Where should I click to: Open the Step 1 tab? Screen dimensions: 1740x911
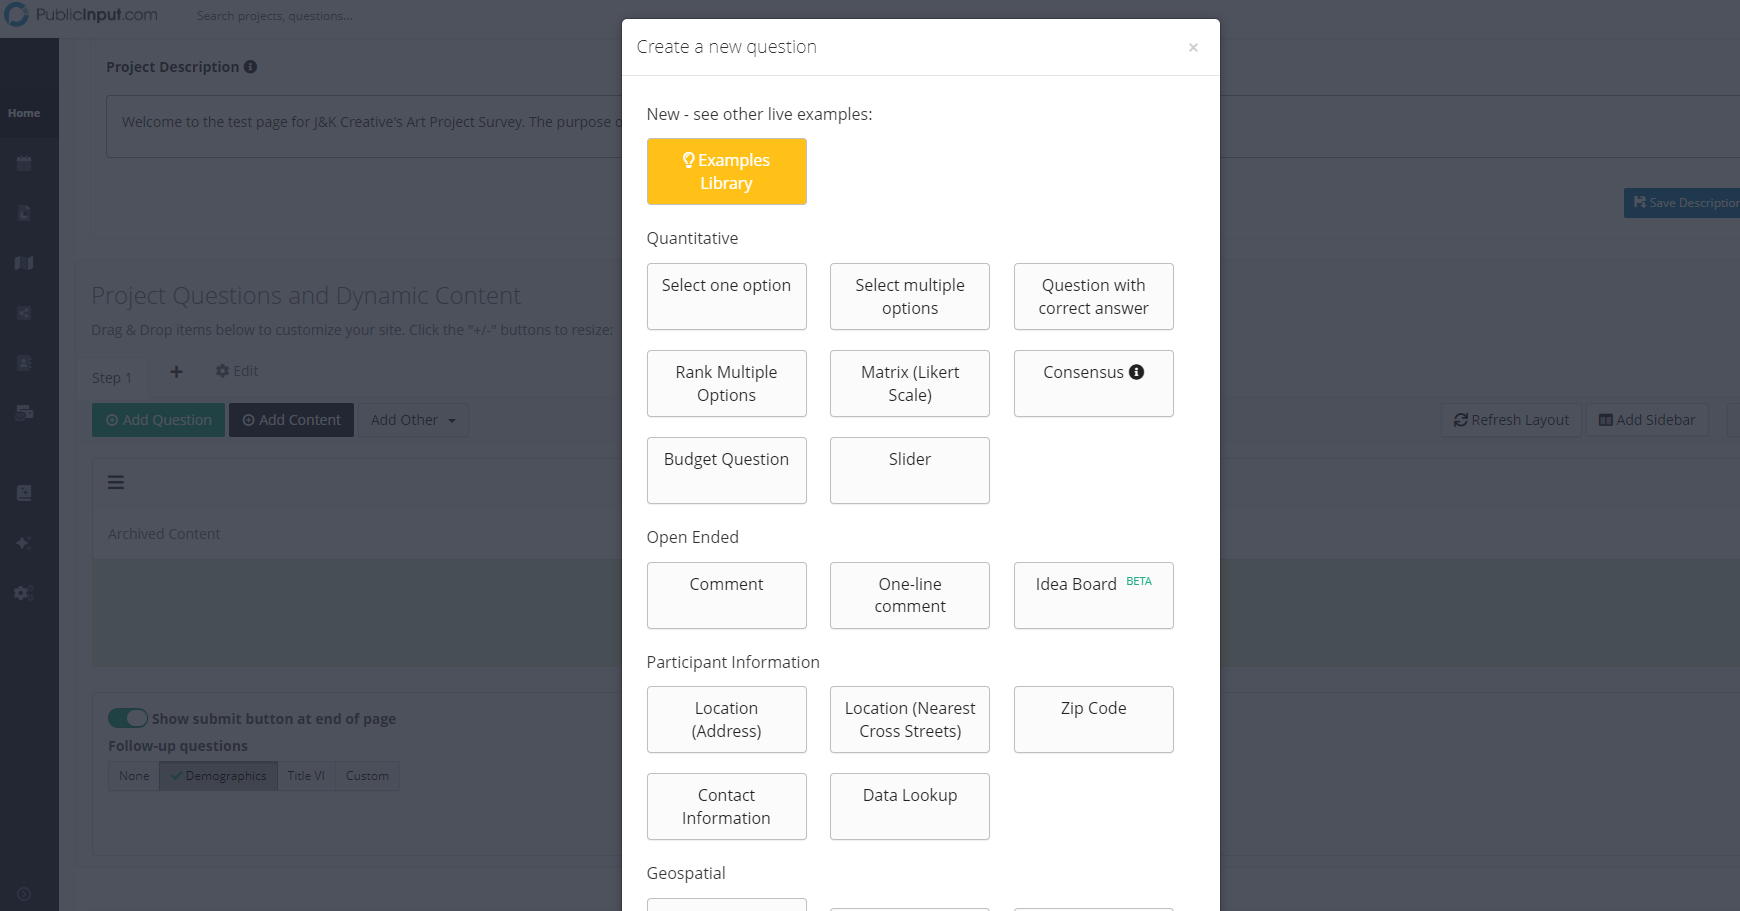111,378
